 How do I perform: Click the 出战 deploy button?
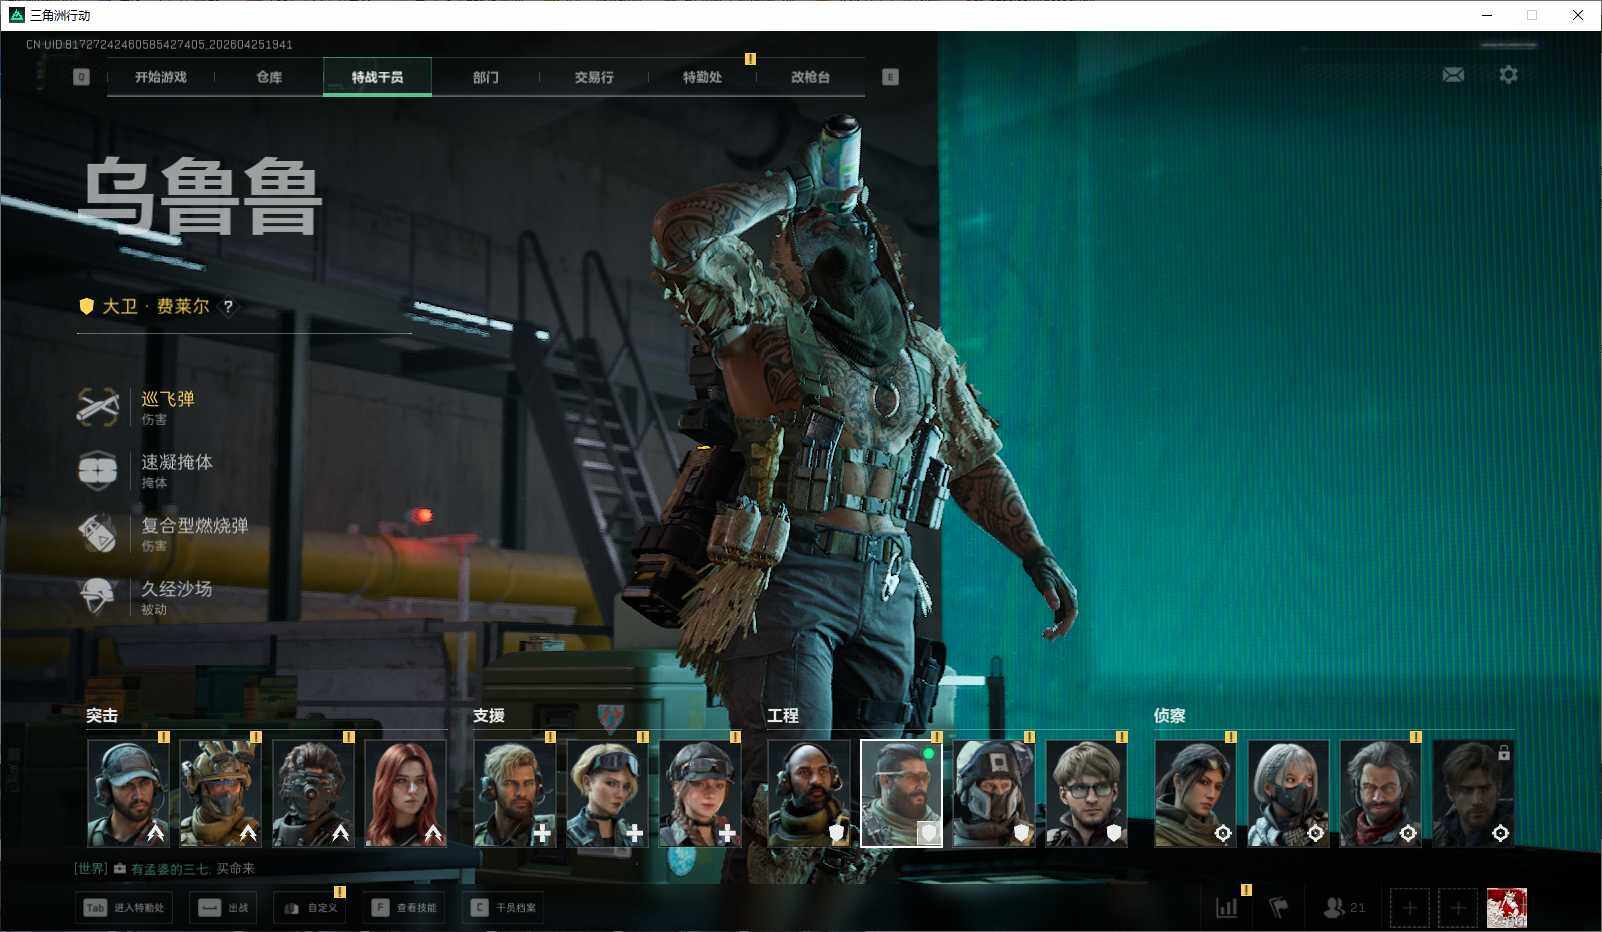[x=223, y=908]
